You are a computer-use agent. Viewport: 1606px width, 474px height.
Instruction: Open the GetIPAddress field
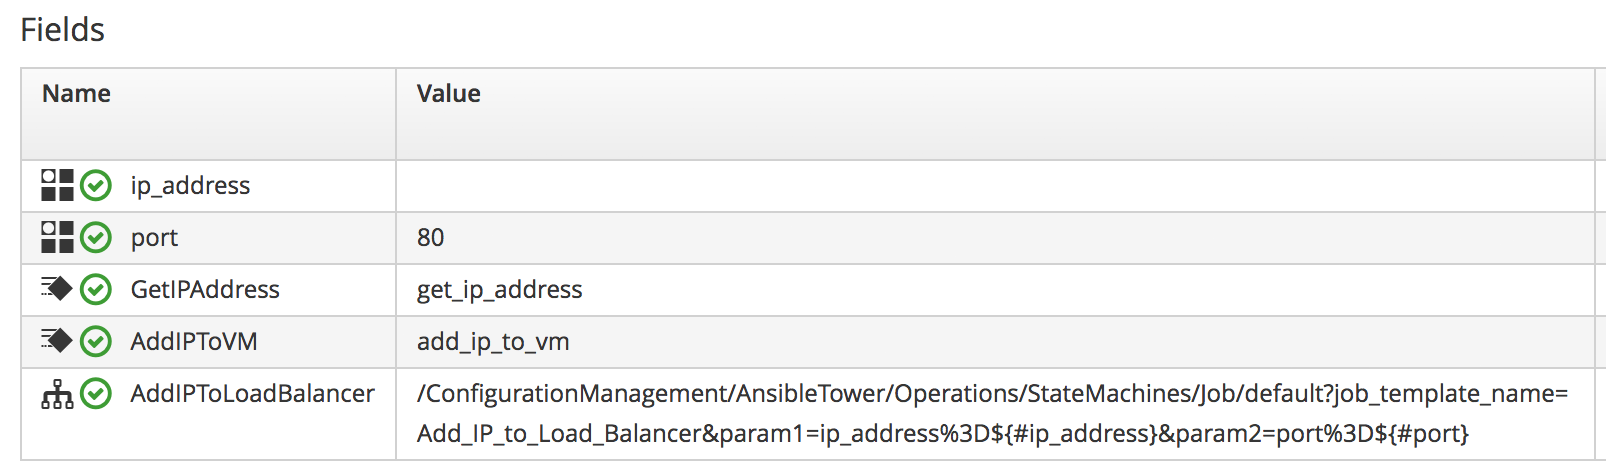click(x=205, y=290)
